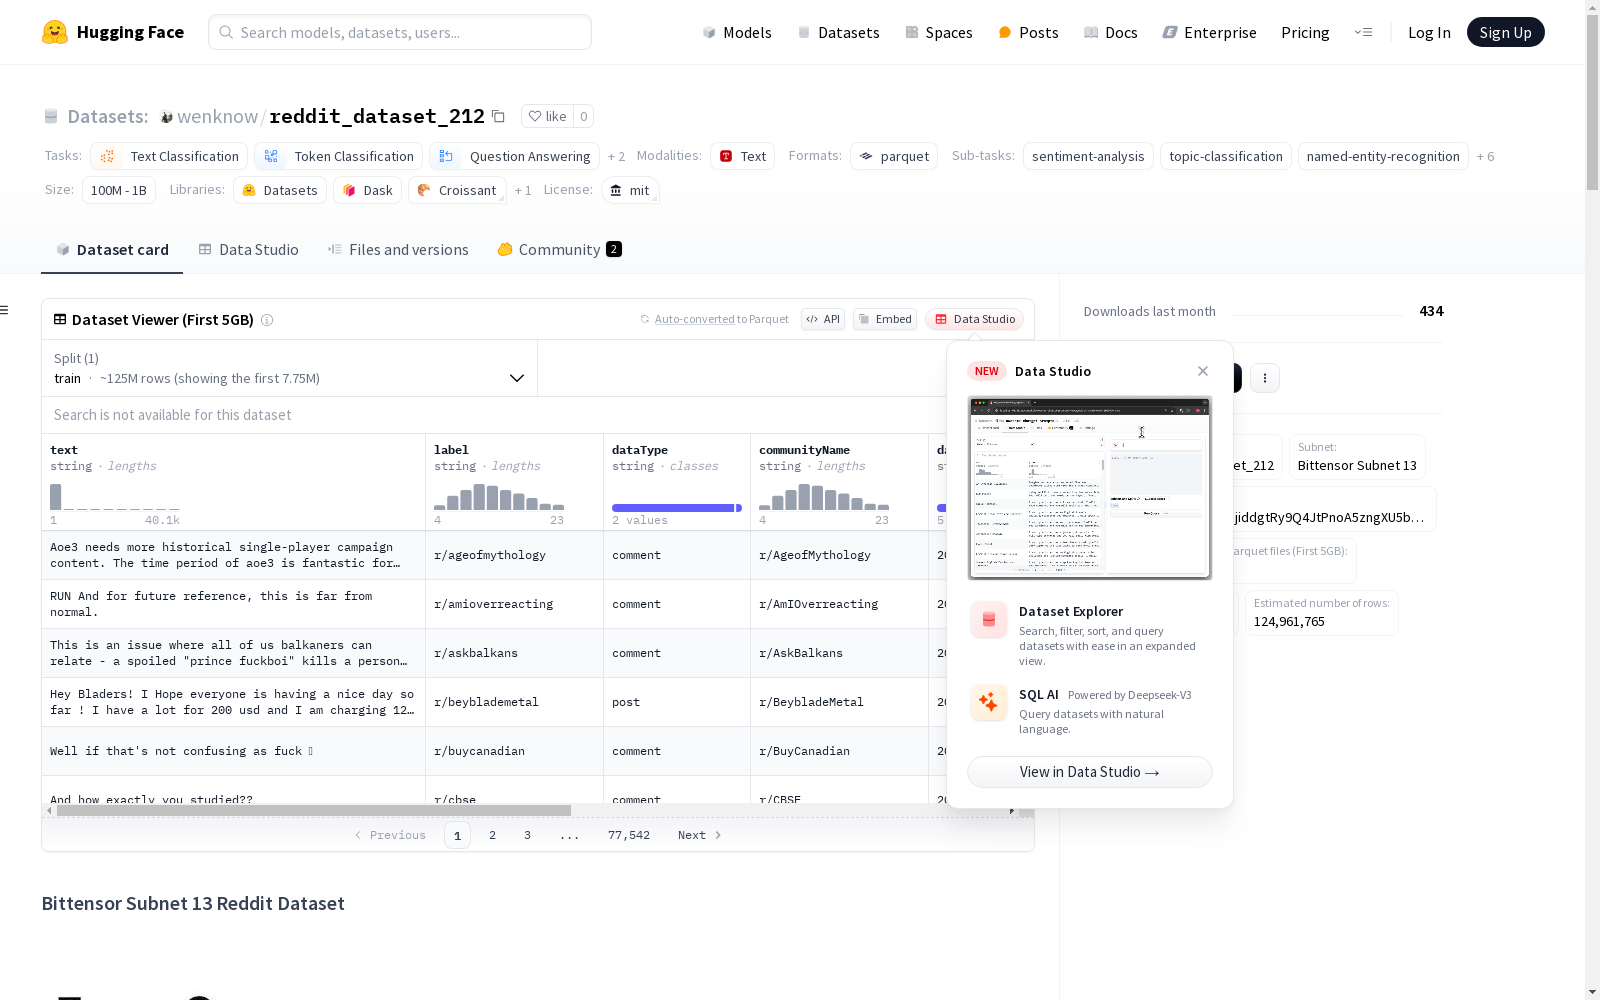
Task: Click the Dask library tag
Action: tap(367, 190)
